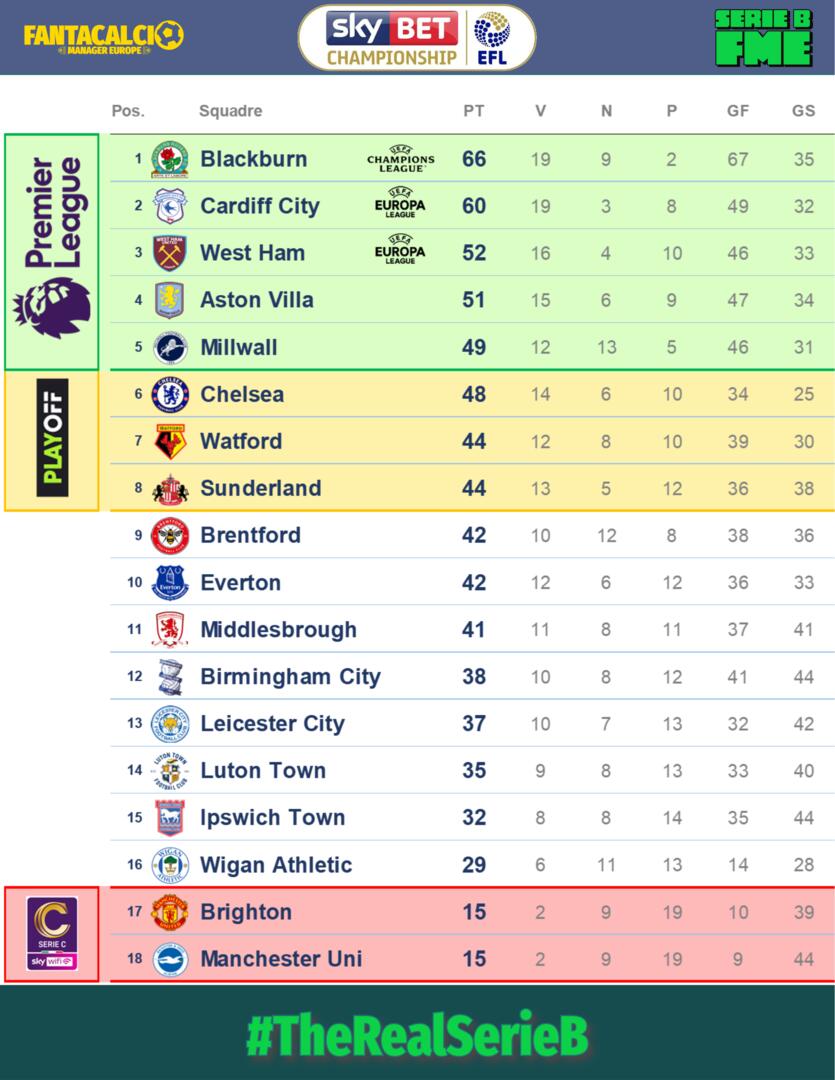Viewport: 835px width, 1080px height.
Task: Select the West Ham club badge
Action: pos(169,253)
